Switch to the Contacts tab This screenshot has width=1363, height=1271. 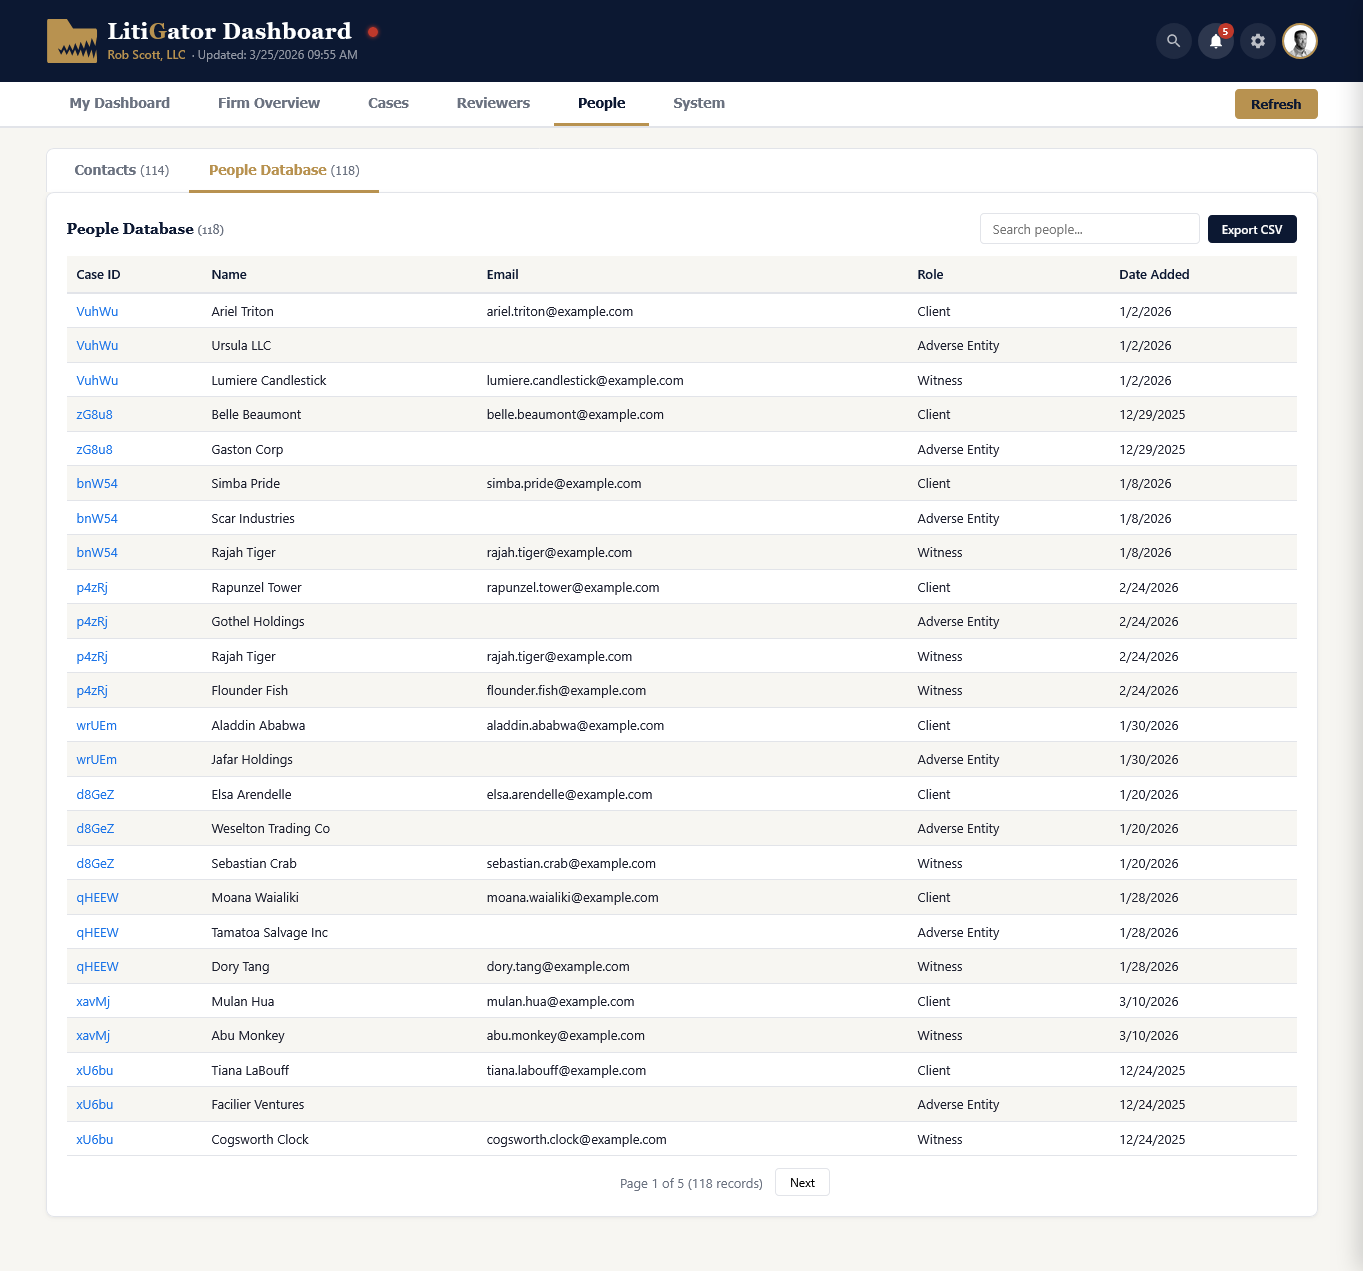(121, 170)
